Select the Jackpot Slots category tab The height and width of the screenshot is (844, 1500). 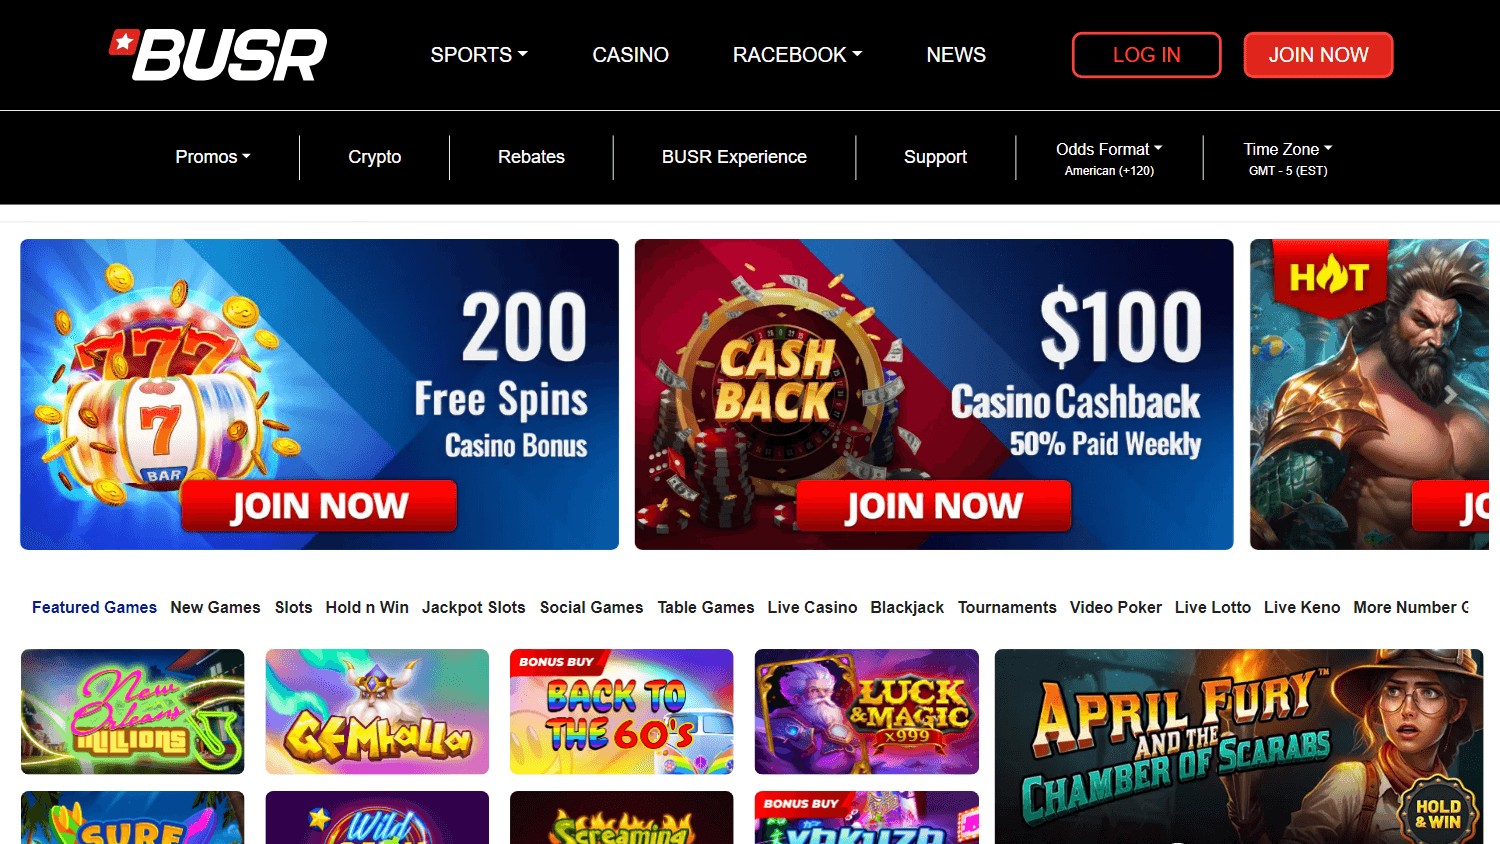pyautogui.click(x=473, y=607)
